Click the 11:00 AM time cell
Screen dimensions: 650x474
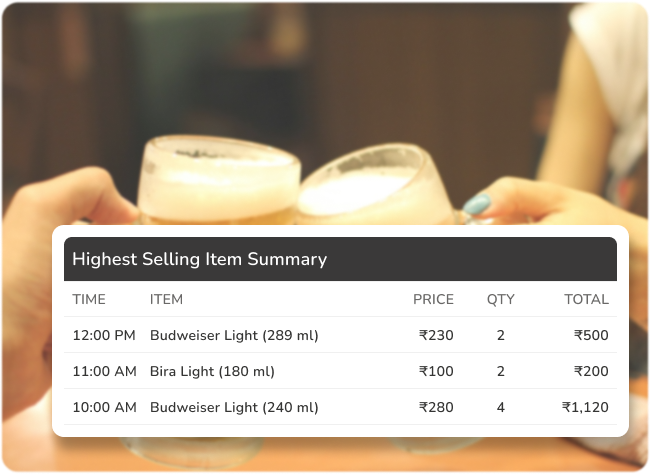click(104, 372)
